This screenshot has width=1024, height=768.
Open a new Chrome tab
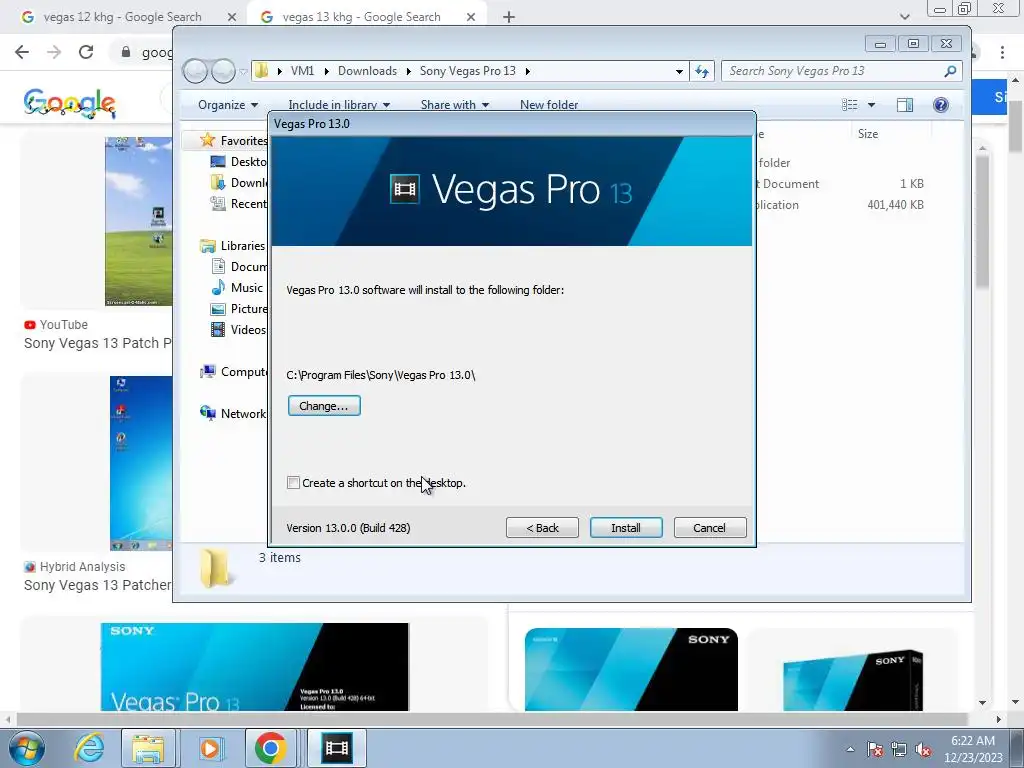tap(509, 17)
